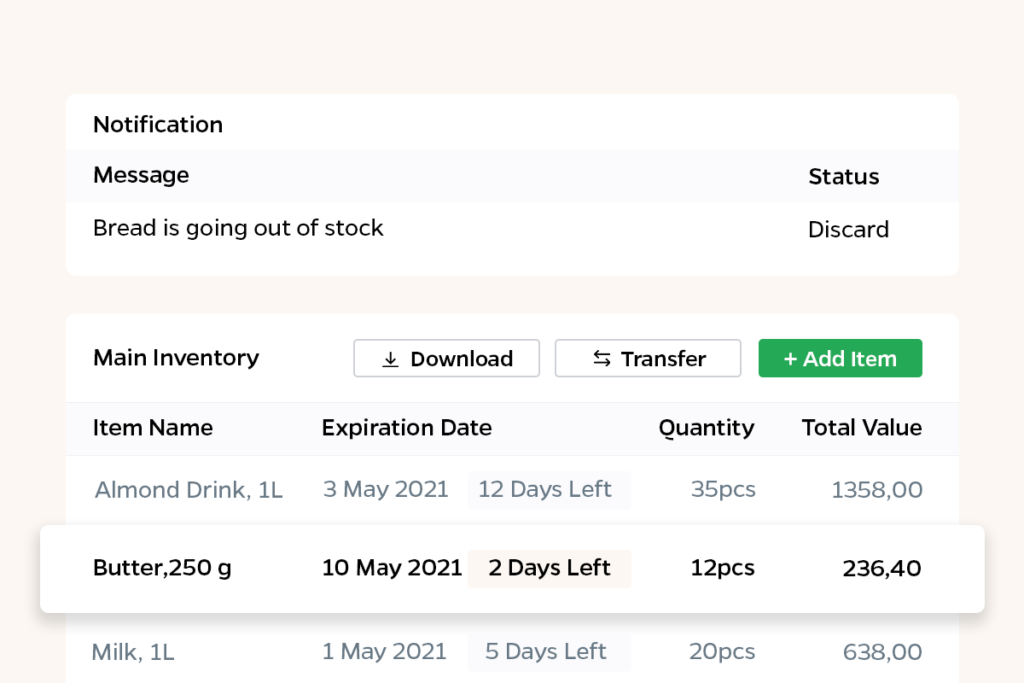This screenshot has height=683, width=1024.
Task: Select the 3 May 2021 expiration date
Action: point(385,489)
